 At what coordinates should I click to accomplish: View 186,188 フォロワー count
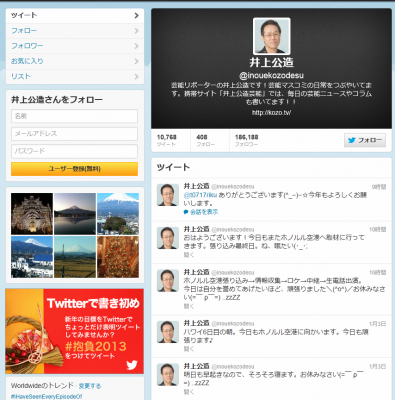point(247,140)
